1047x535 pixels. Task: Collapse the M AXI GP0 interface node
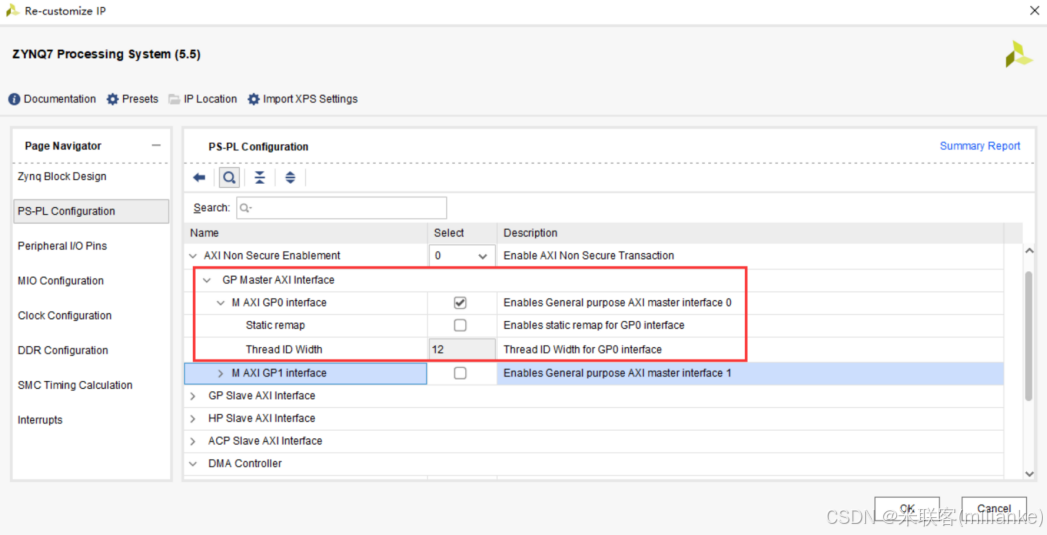[x=221, y=303]
